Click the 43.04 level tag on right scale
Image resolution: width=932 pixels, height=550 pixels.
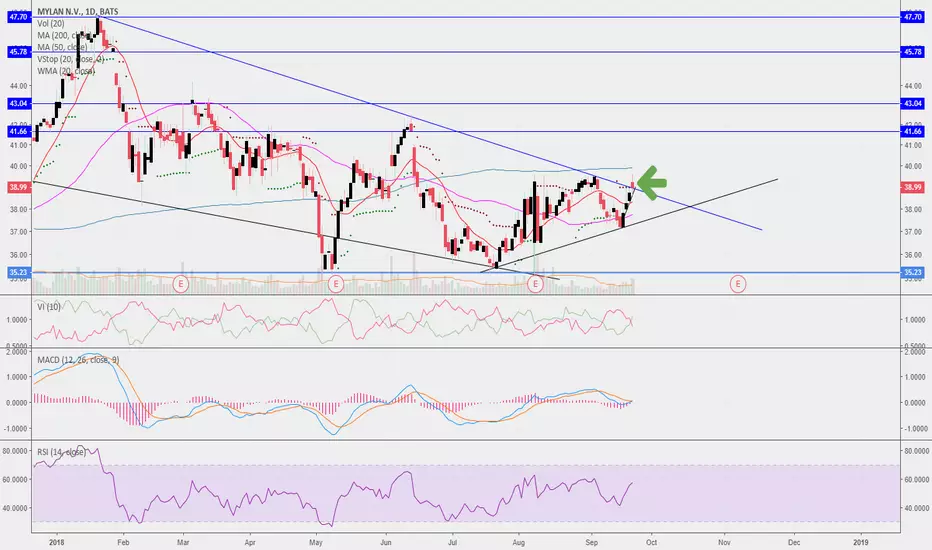(x=912, y=103)
